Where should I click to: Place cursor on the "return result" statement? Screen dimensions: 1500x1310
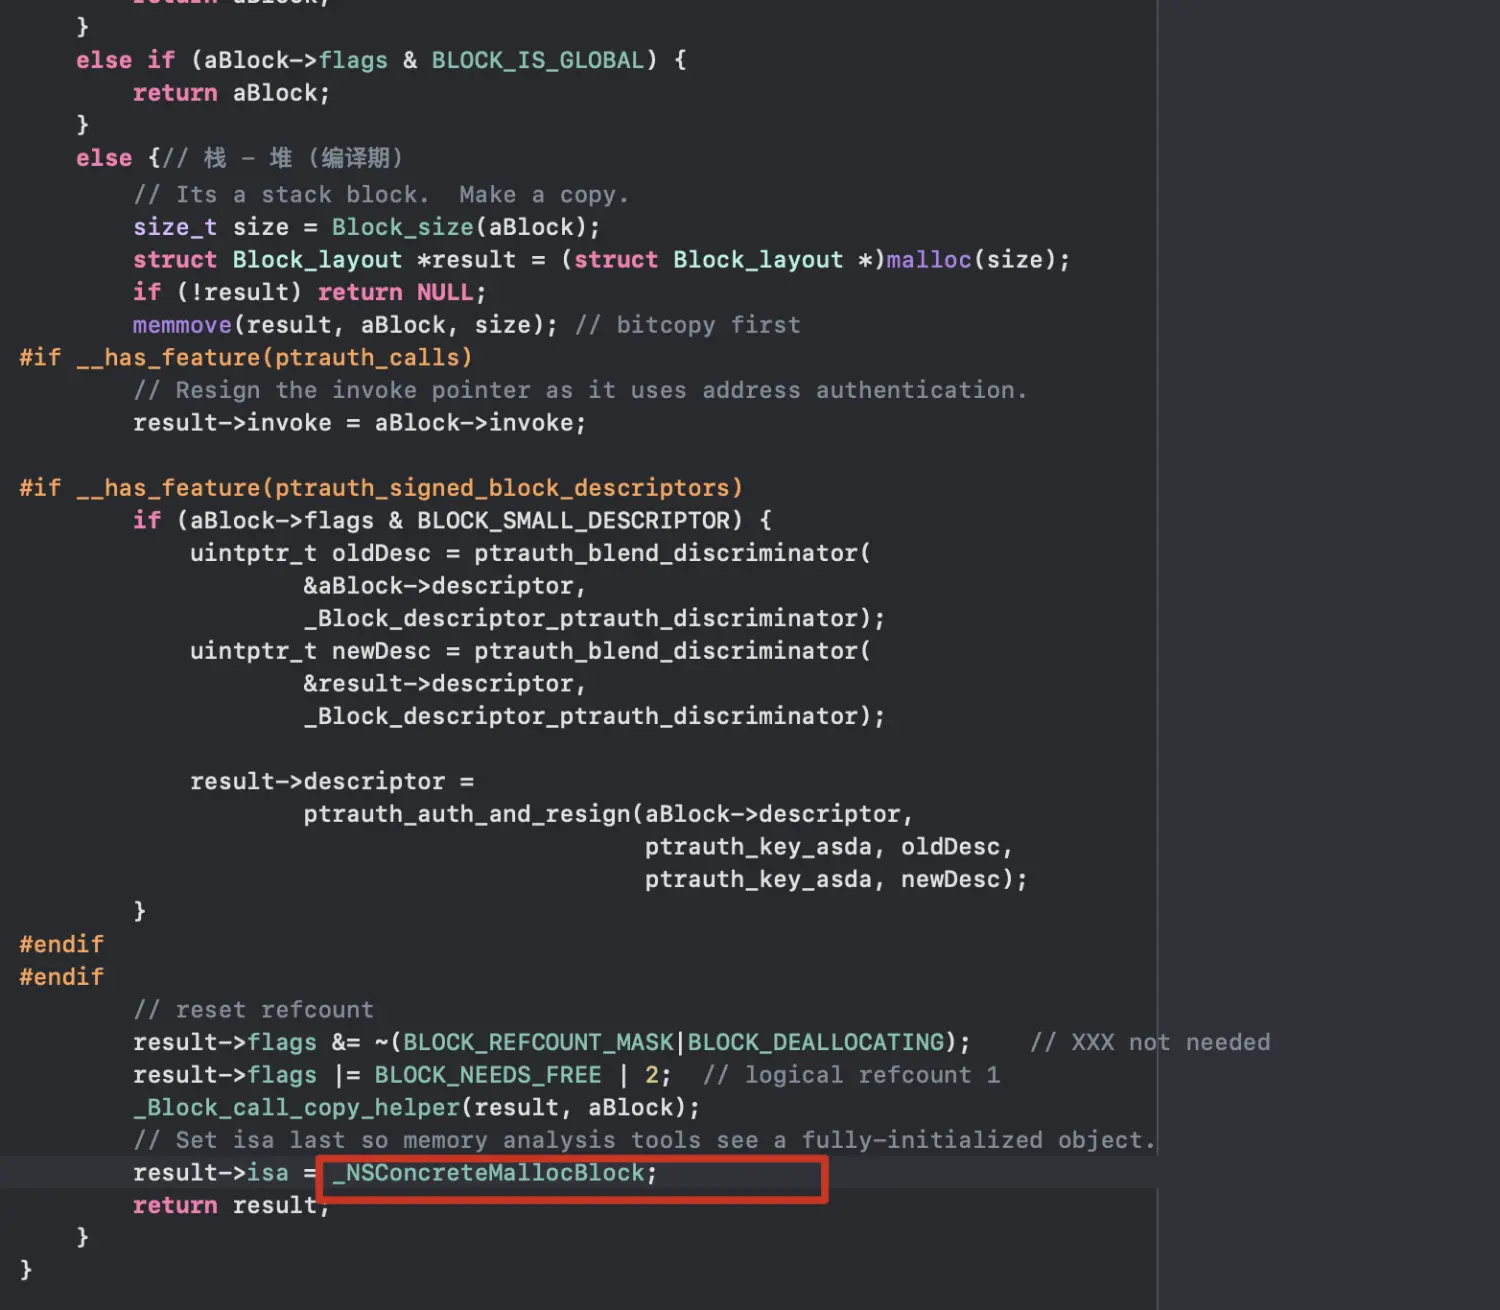coord(230,1206)
